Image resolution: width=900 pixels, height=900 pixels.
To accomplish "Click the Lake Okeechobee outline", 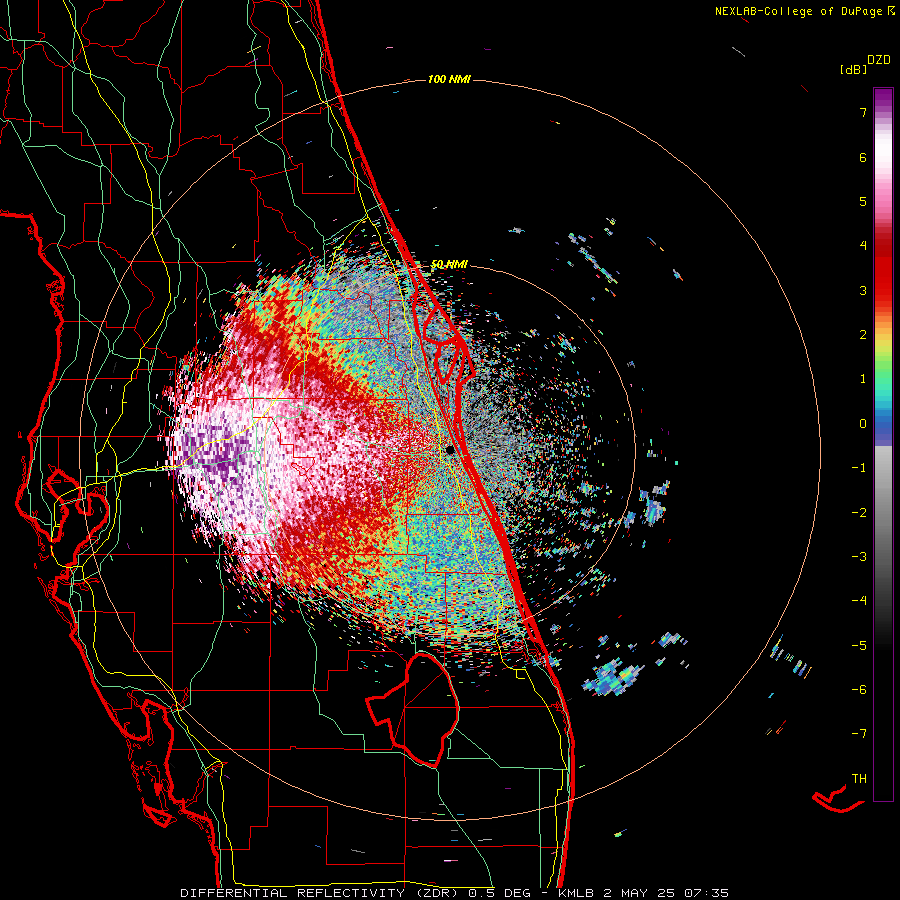I will [414, 710].
